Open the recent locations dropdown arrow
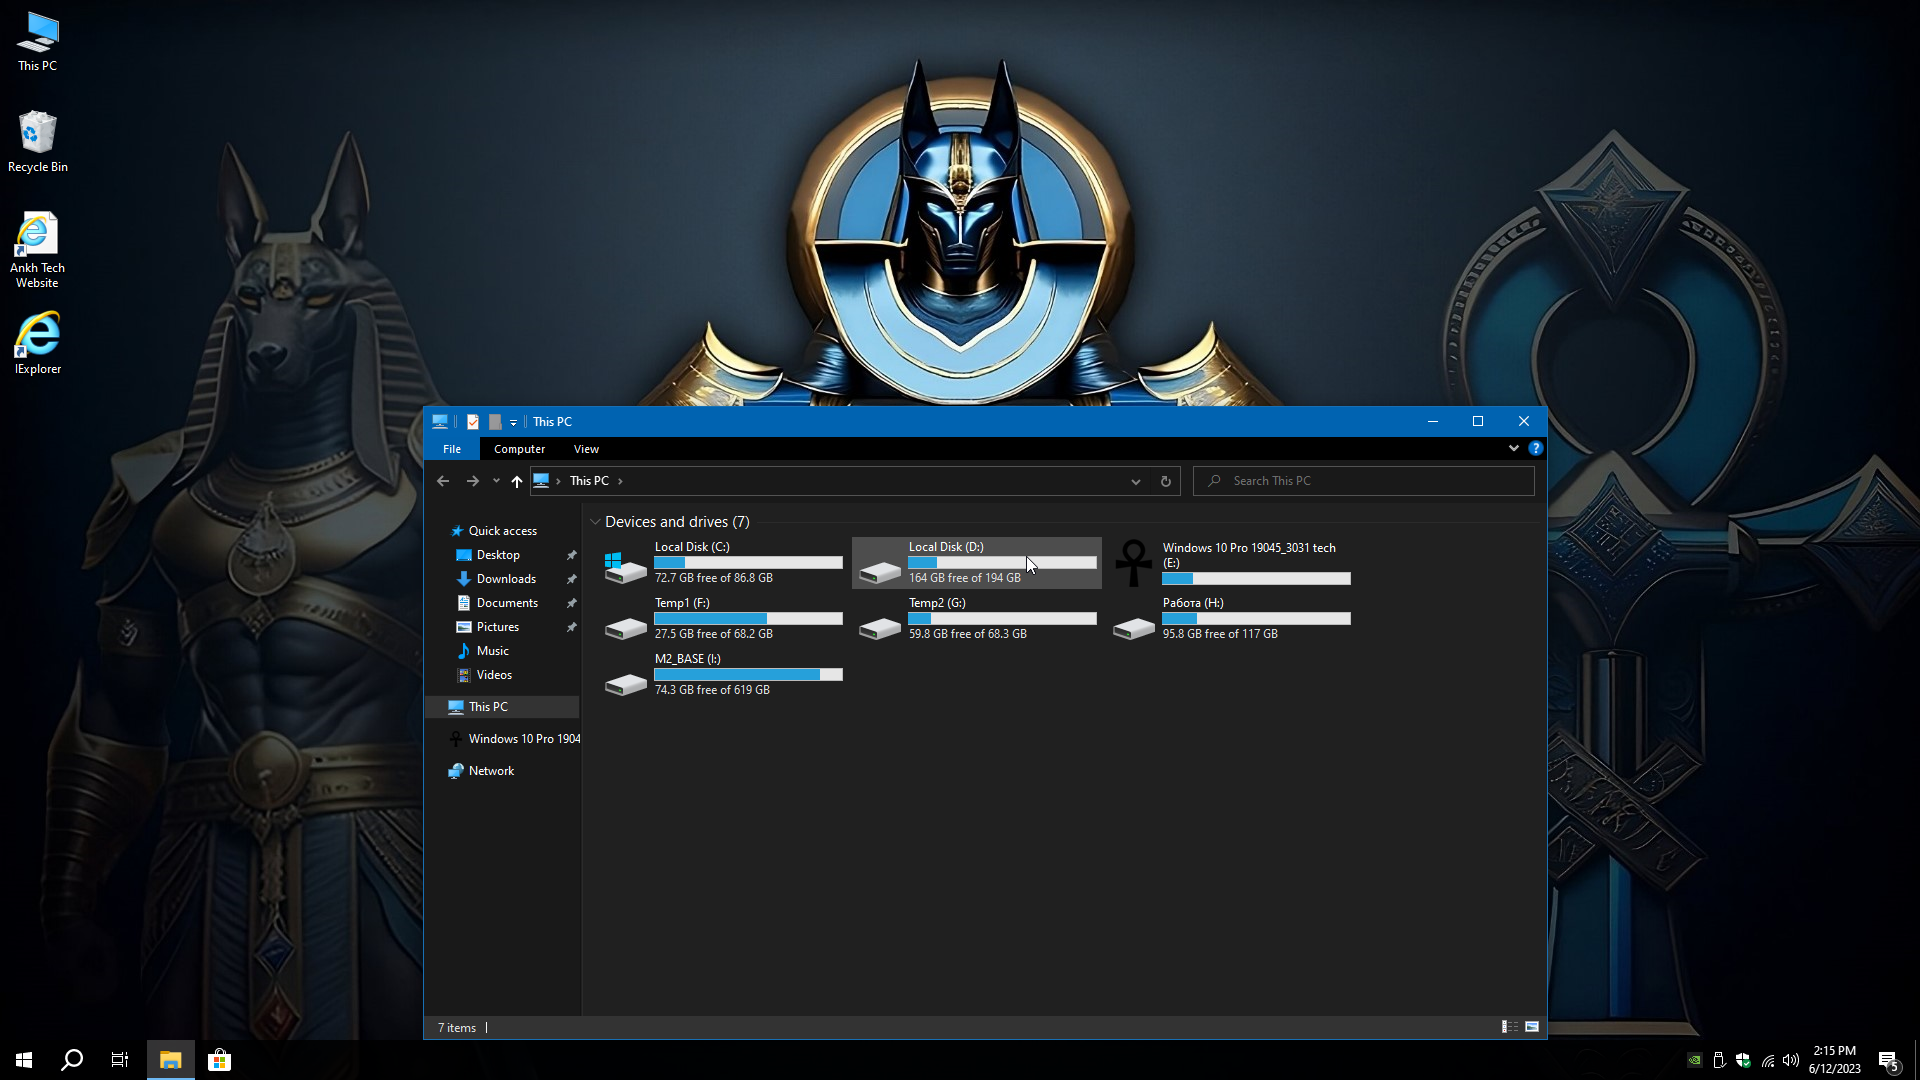This screenshot has width=1920, height=1080. (x=496, y=481)
